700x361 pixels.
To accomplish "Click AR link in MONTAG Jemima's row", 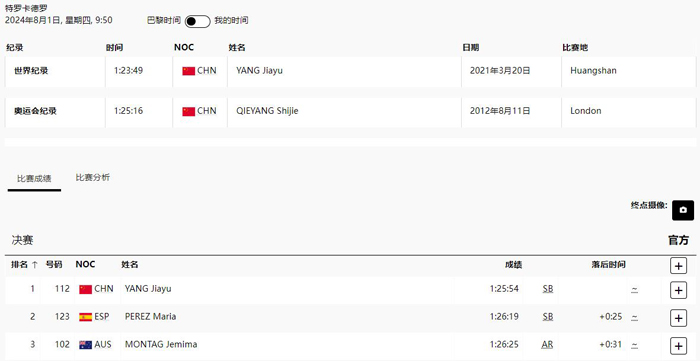I will (x=547, y=344).
